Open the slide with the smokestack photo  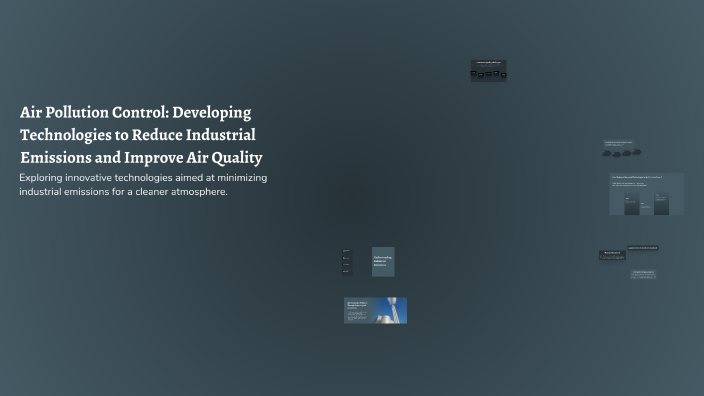point(375,310)
